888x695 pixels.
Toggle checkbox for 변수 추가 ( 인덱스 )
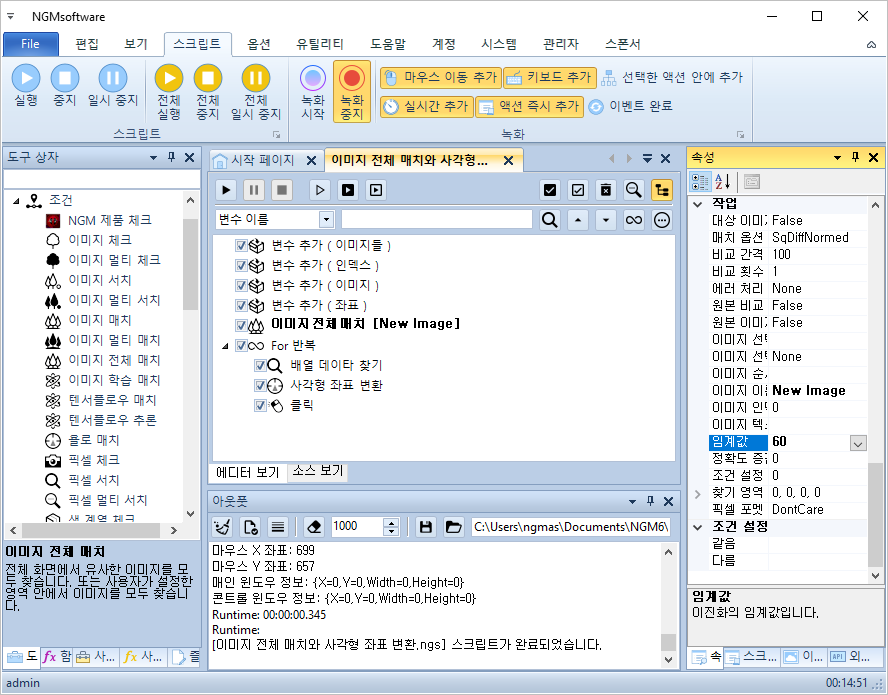(241, 266)
